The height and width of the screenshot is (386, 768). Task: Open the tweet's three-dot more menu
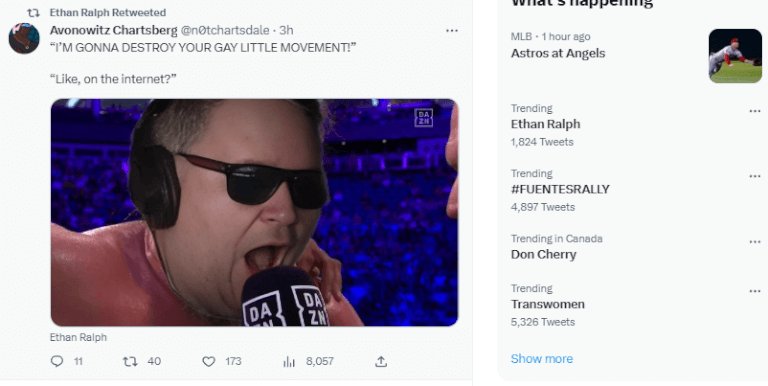(x=452, y=31)
